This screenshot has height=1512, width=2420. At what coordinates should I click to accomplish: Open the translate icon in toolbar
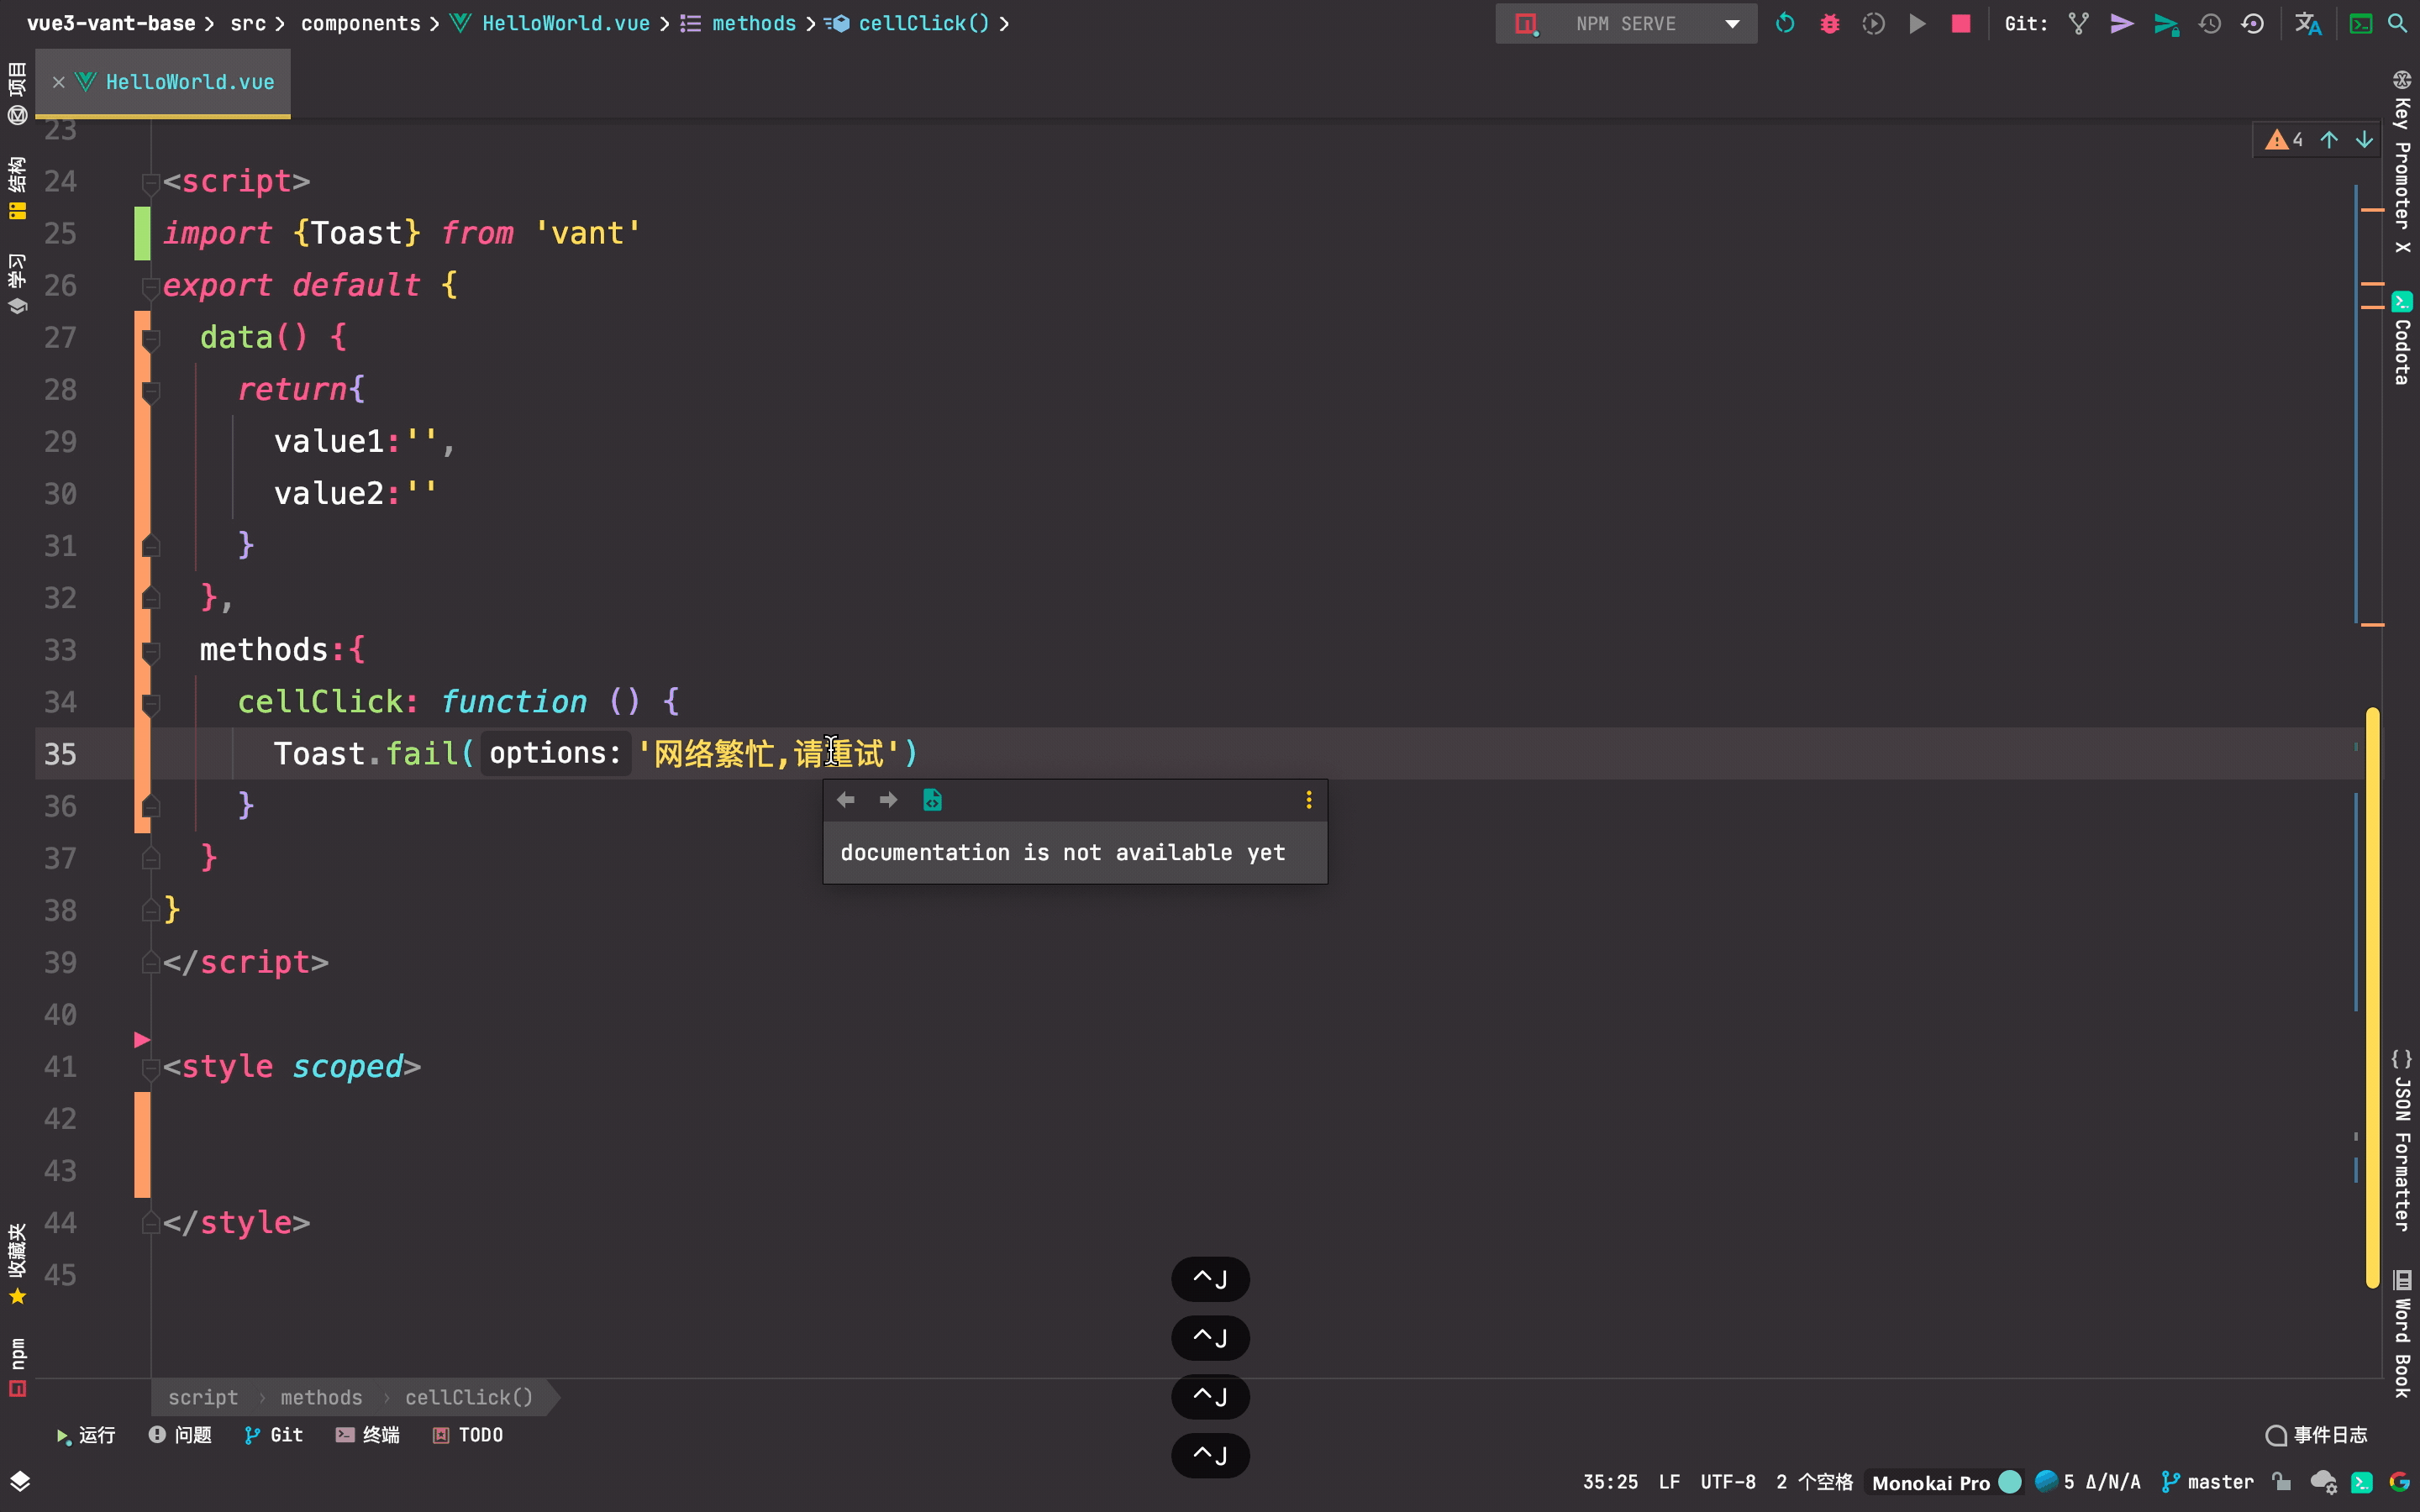2308,23
